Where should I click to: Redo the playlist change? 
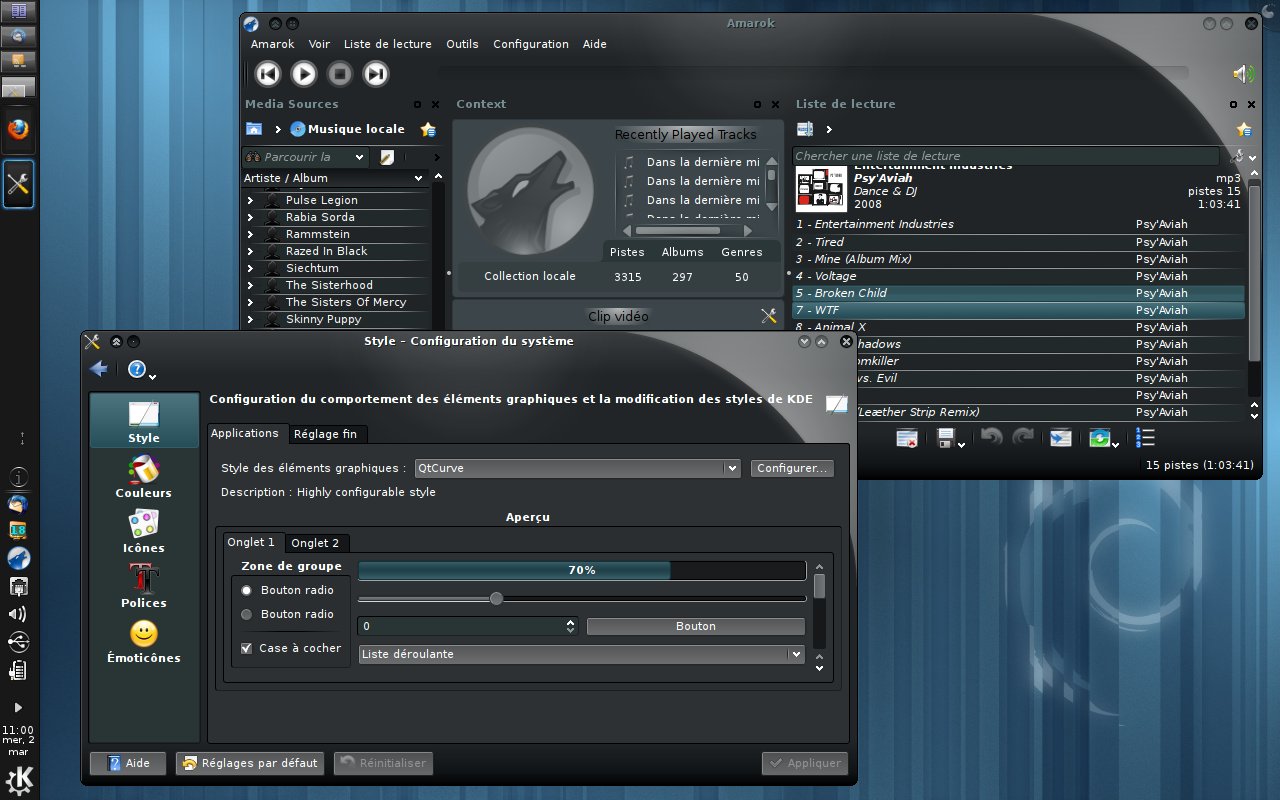point(1023,437)
